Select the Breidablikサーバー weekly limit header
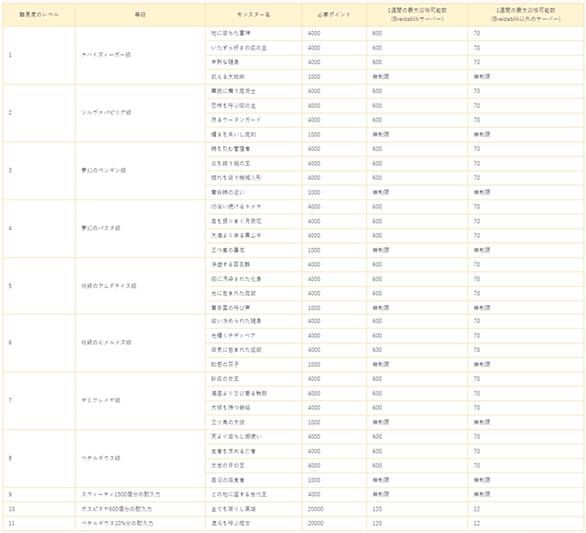This screenshot has width=586, height=533. click(x=417, y=15)
